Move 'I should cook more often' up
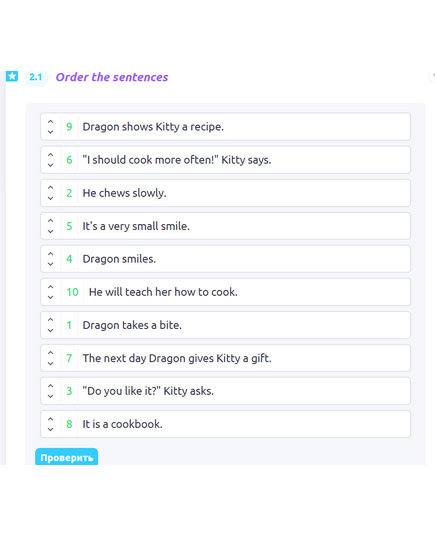The image size is (435, 537). (x=50, y=155)
